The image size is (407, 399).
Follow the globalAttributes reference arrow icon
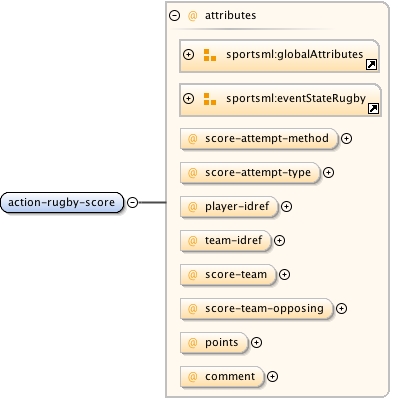(371, 64)
